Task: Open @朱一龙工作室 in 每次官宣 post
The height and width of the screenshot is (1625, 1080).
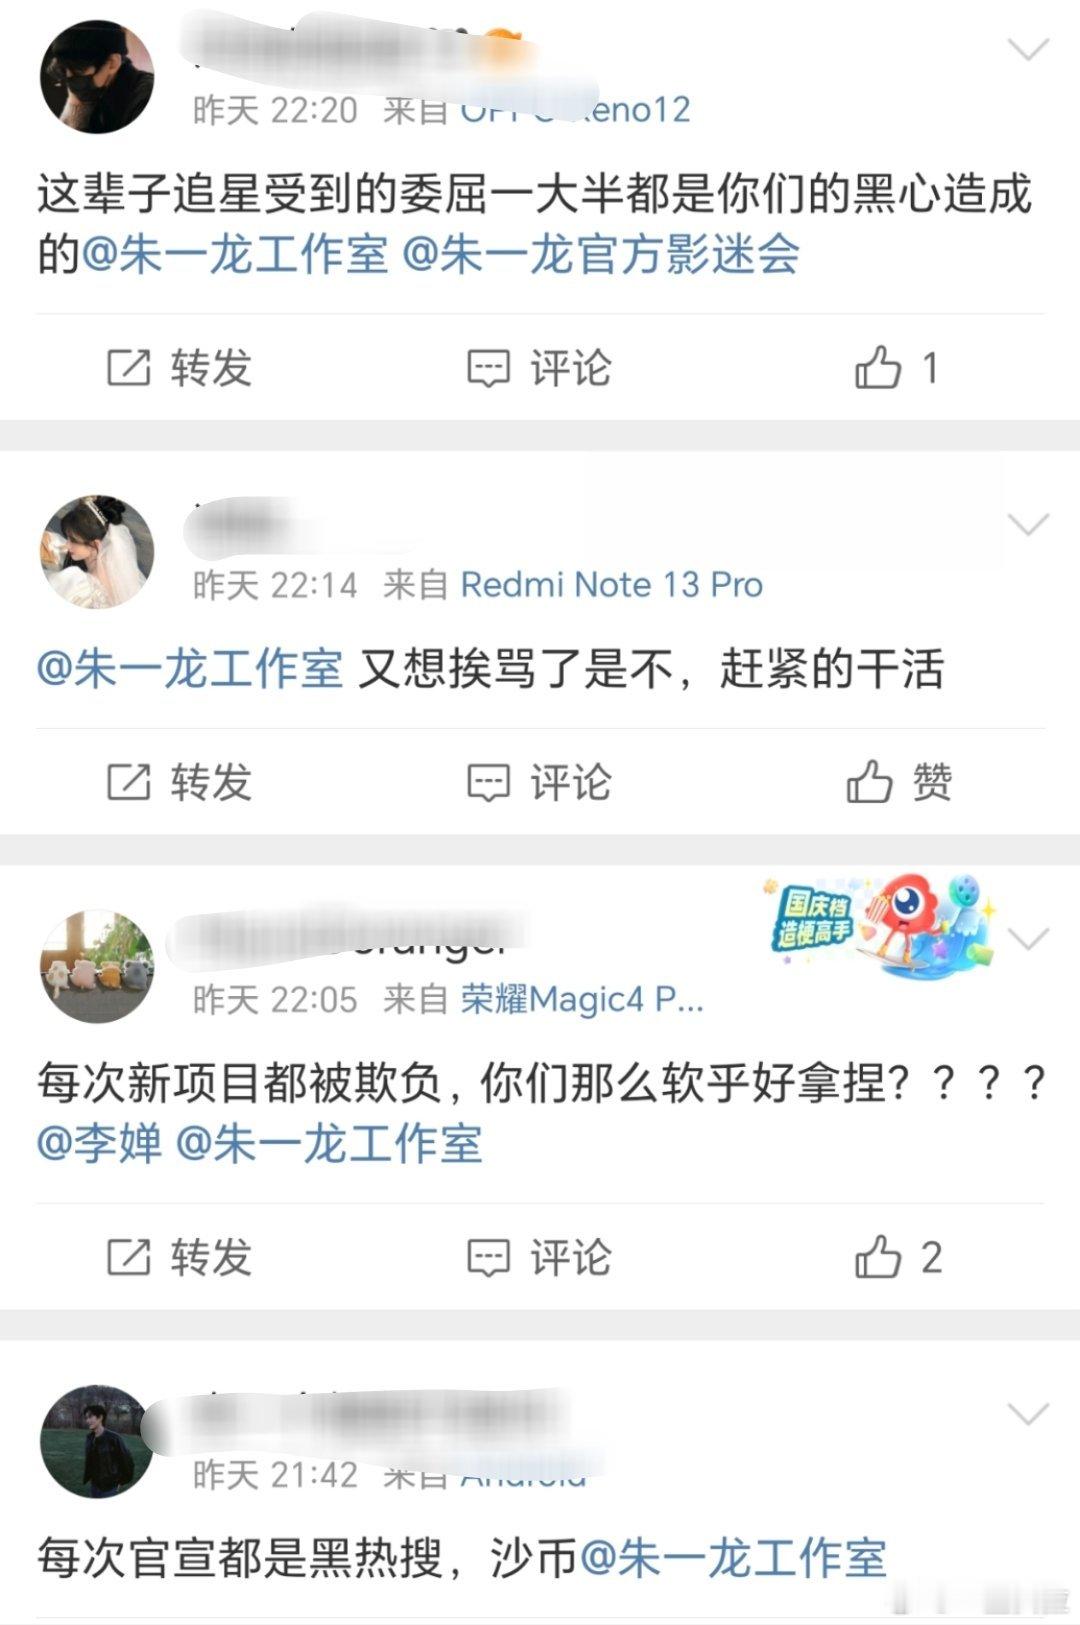Action: tap(733, 1558)
